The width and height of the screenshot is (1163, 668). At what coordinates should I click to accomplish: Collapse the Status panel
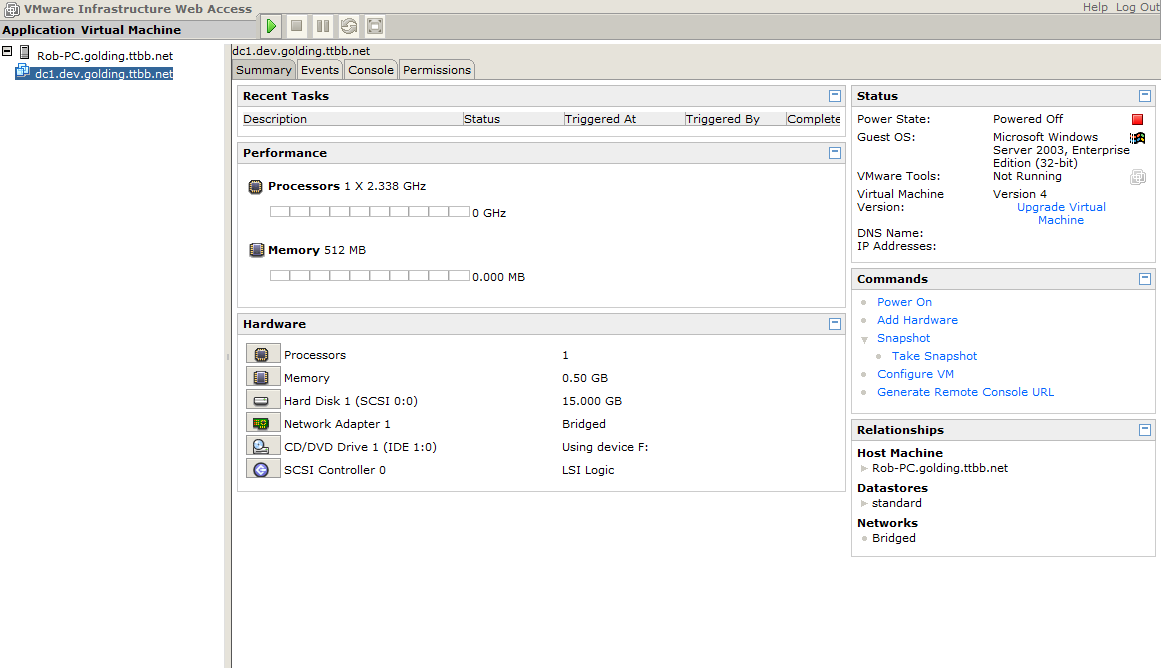point(1144,96)
